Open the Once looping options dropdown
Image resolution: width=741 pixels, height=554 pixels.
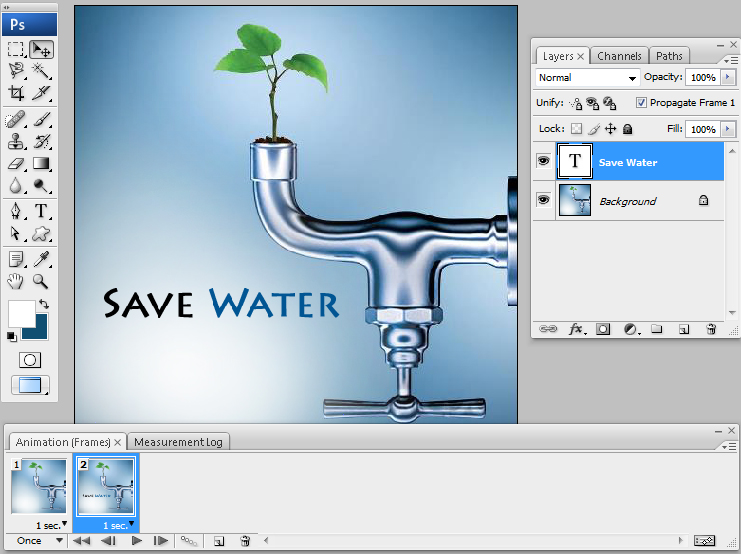38,541
